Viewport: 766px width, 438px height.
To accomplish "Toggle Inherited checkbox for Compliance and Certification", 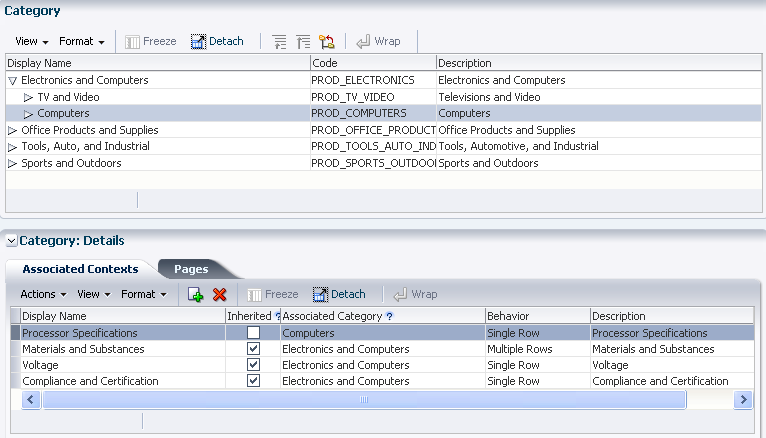I will point(253,380).
